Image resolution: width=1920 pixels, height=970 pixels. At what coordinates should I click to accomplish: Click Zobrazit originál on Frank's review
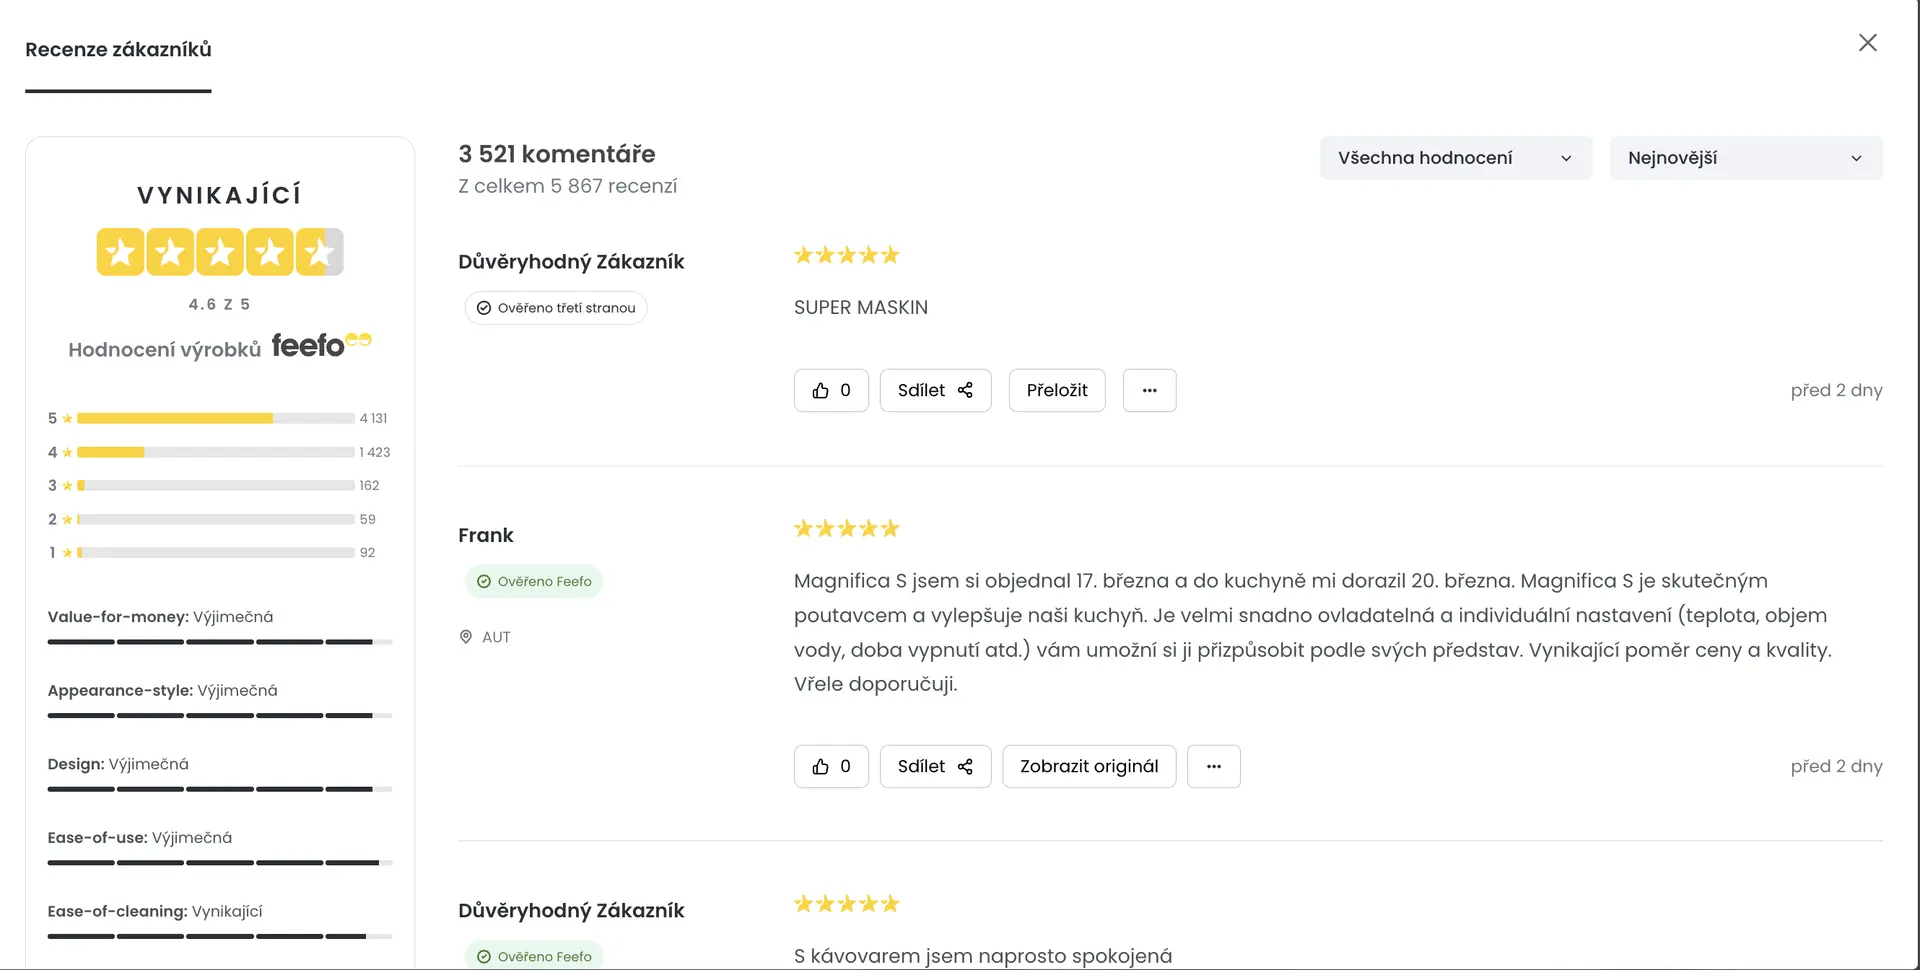click(1088, 766)
